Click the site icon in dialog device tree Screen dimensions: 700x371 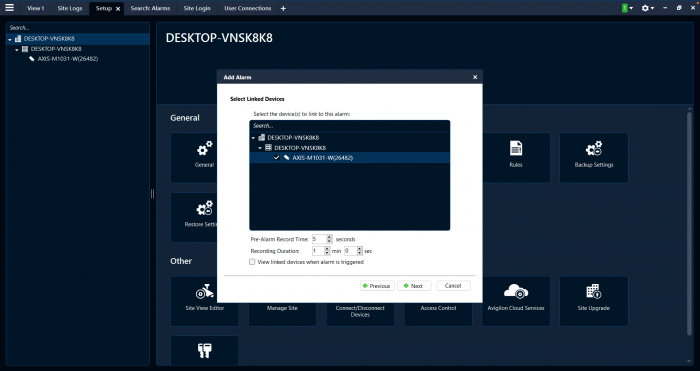[262, 138]
